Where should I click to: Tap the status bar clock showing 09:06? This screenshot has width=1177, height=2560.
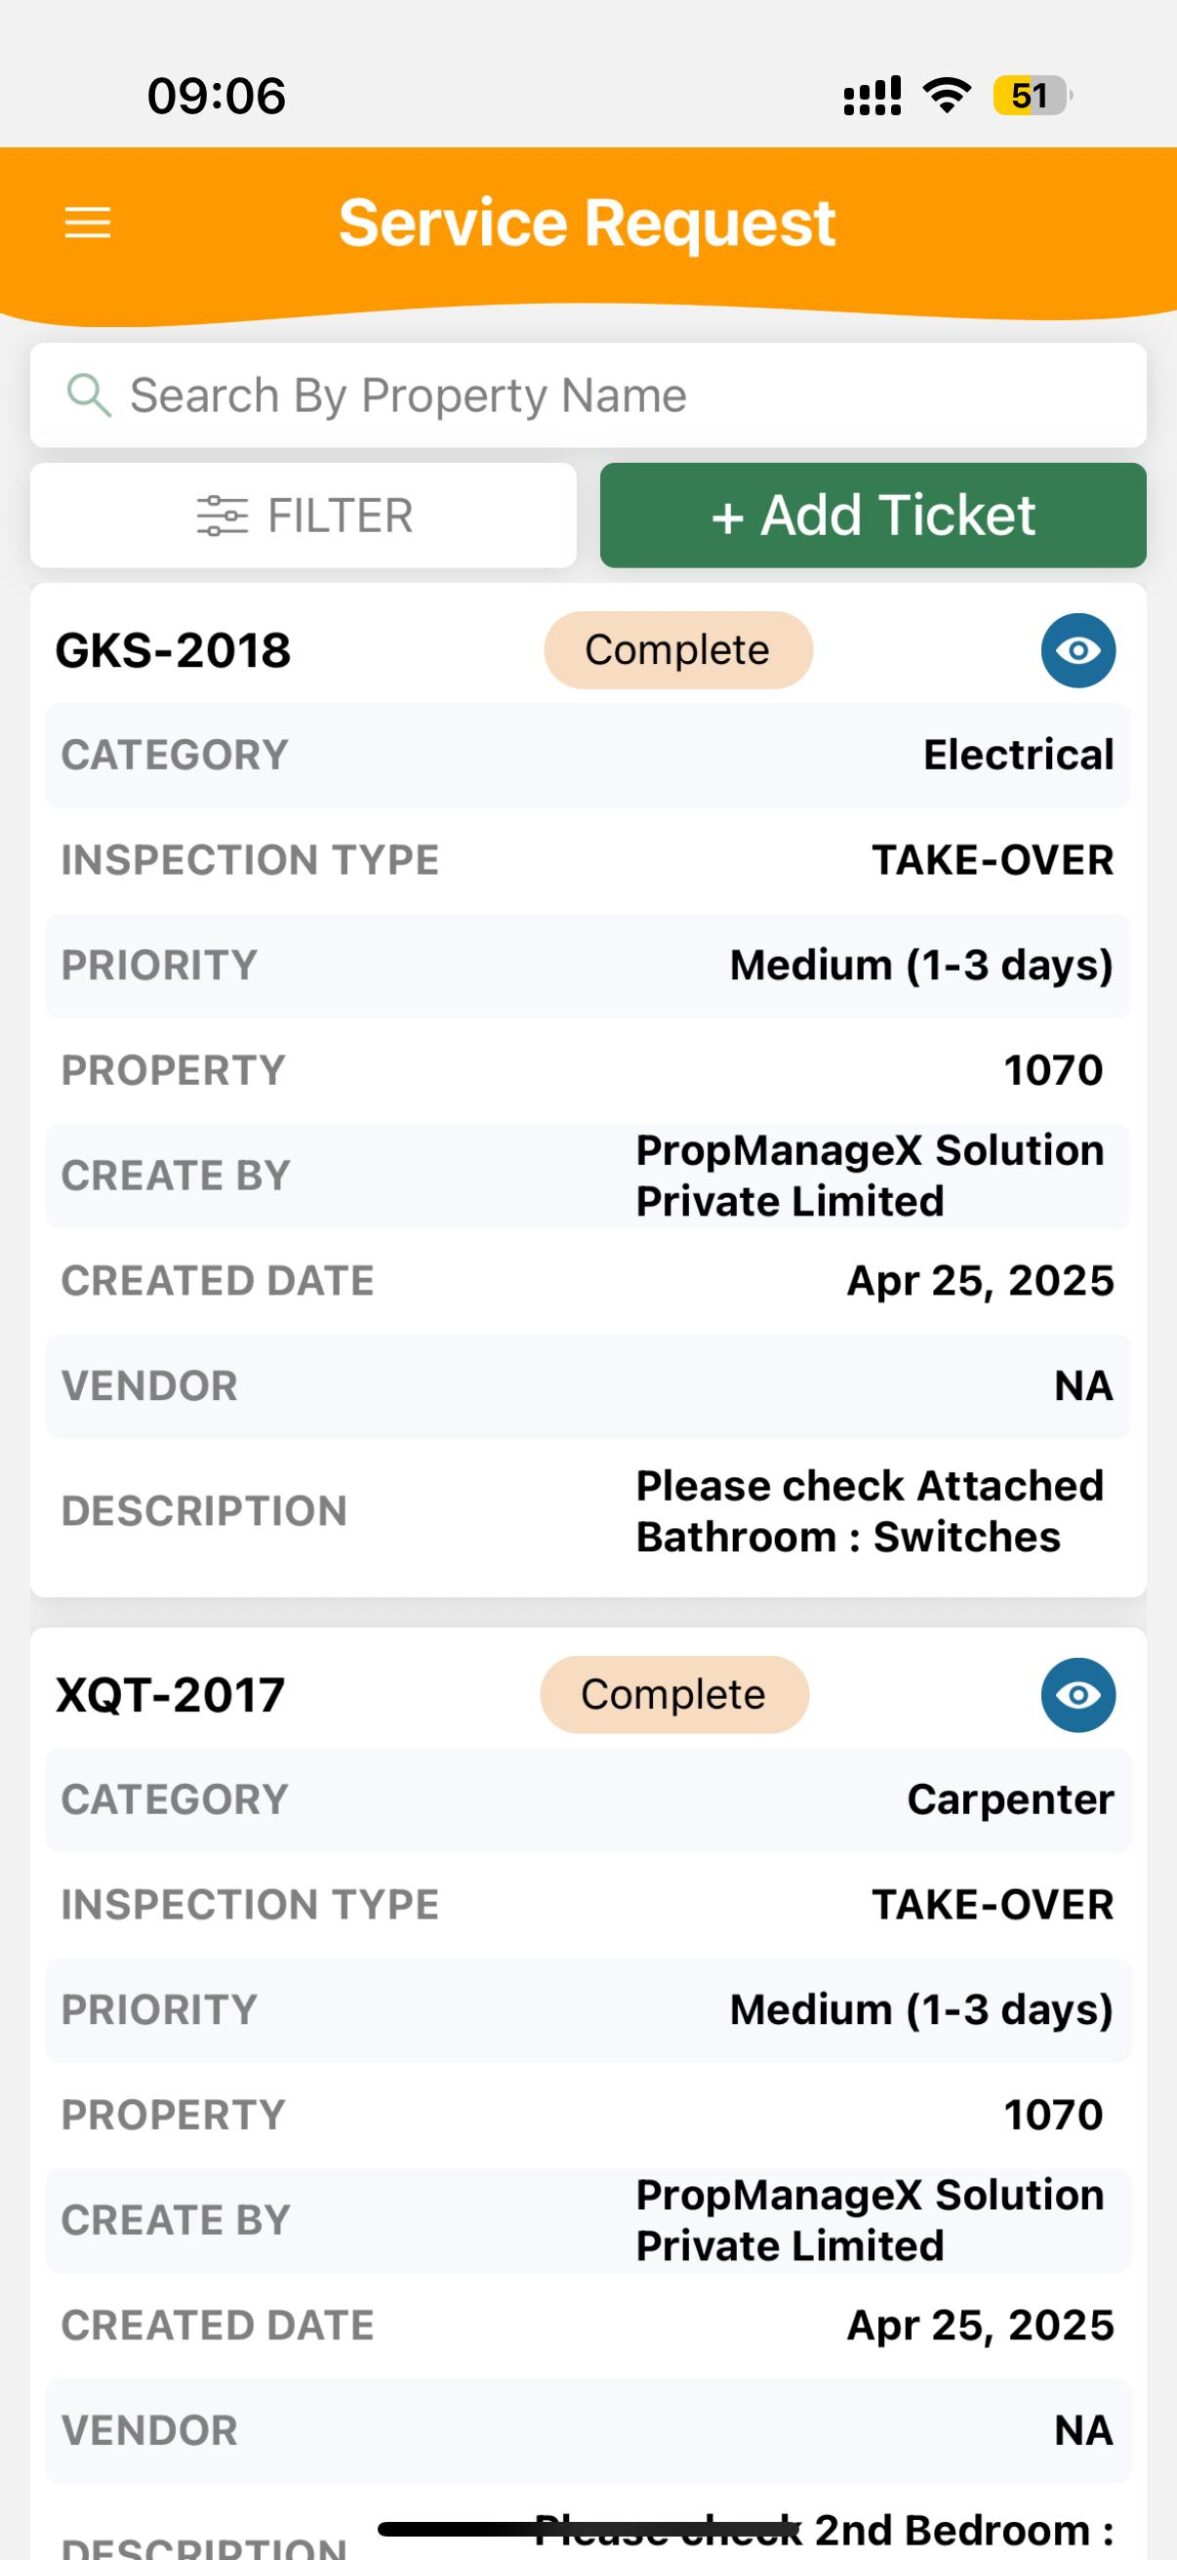pyautogui.click(x=216, y=96)
